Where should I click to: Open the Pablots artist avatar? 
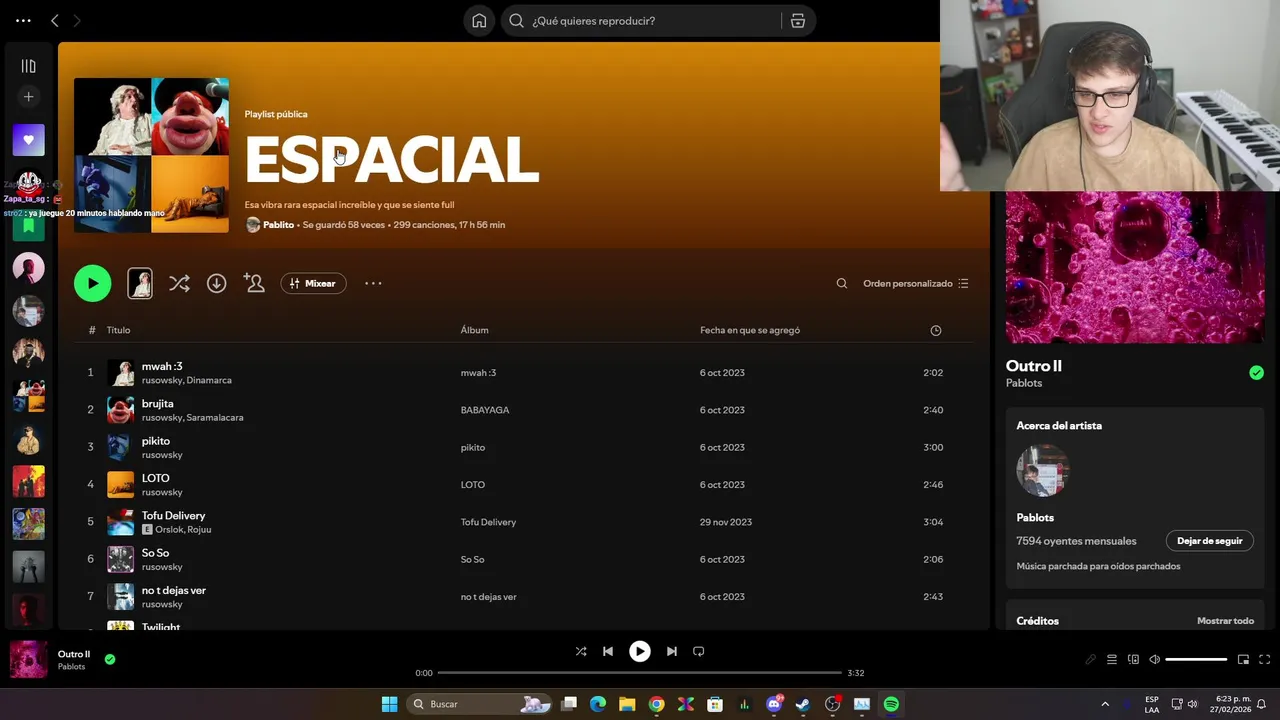pos(1043,470)
